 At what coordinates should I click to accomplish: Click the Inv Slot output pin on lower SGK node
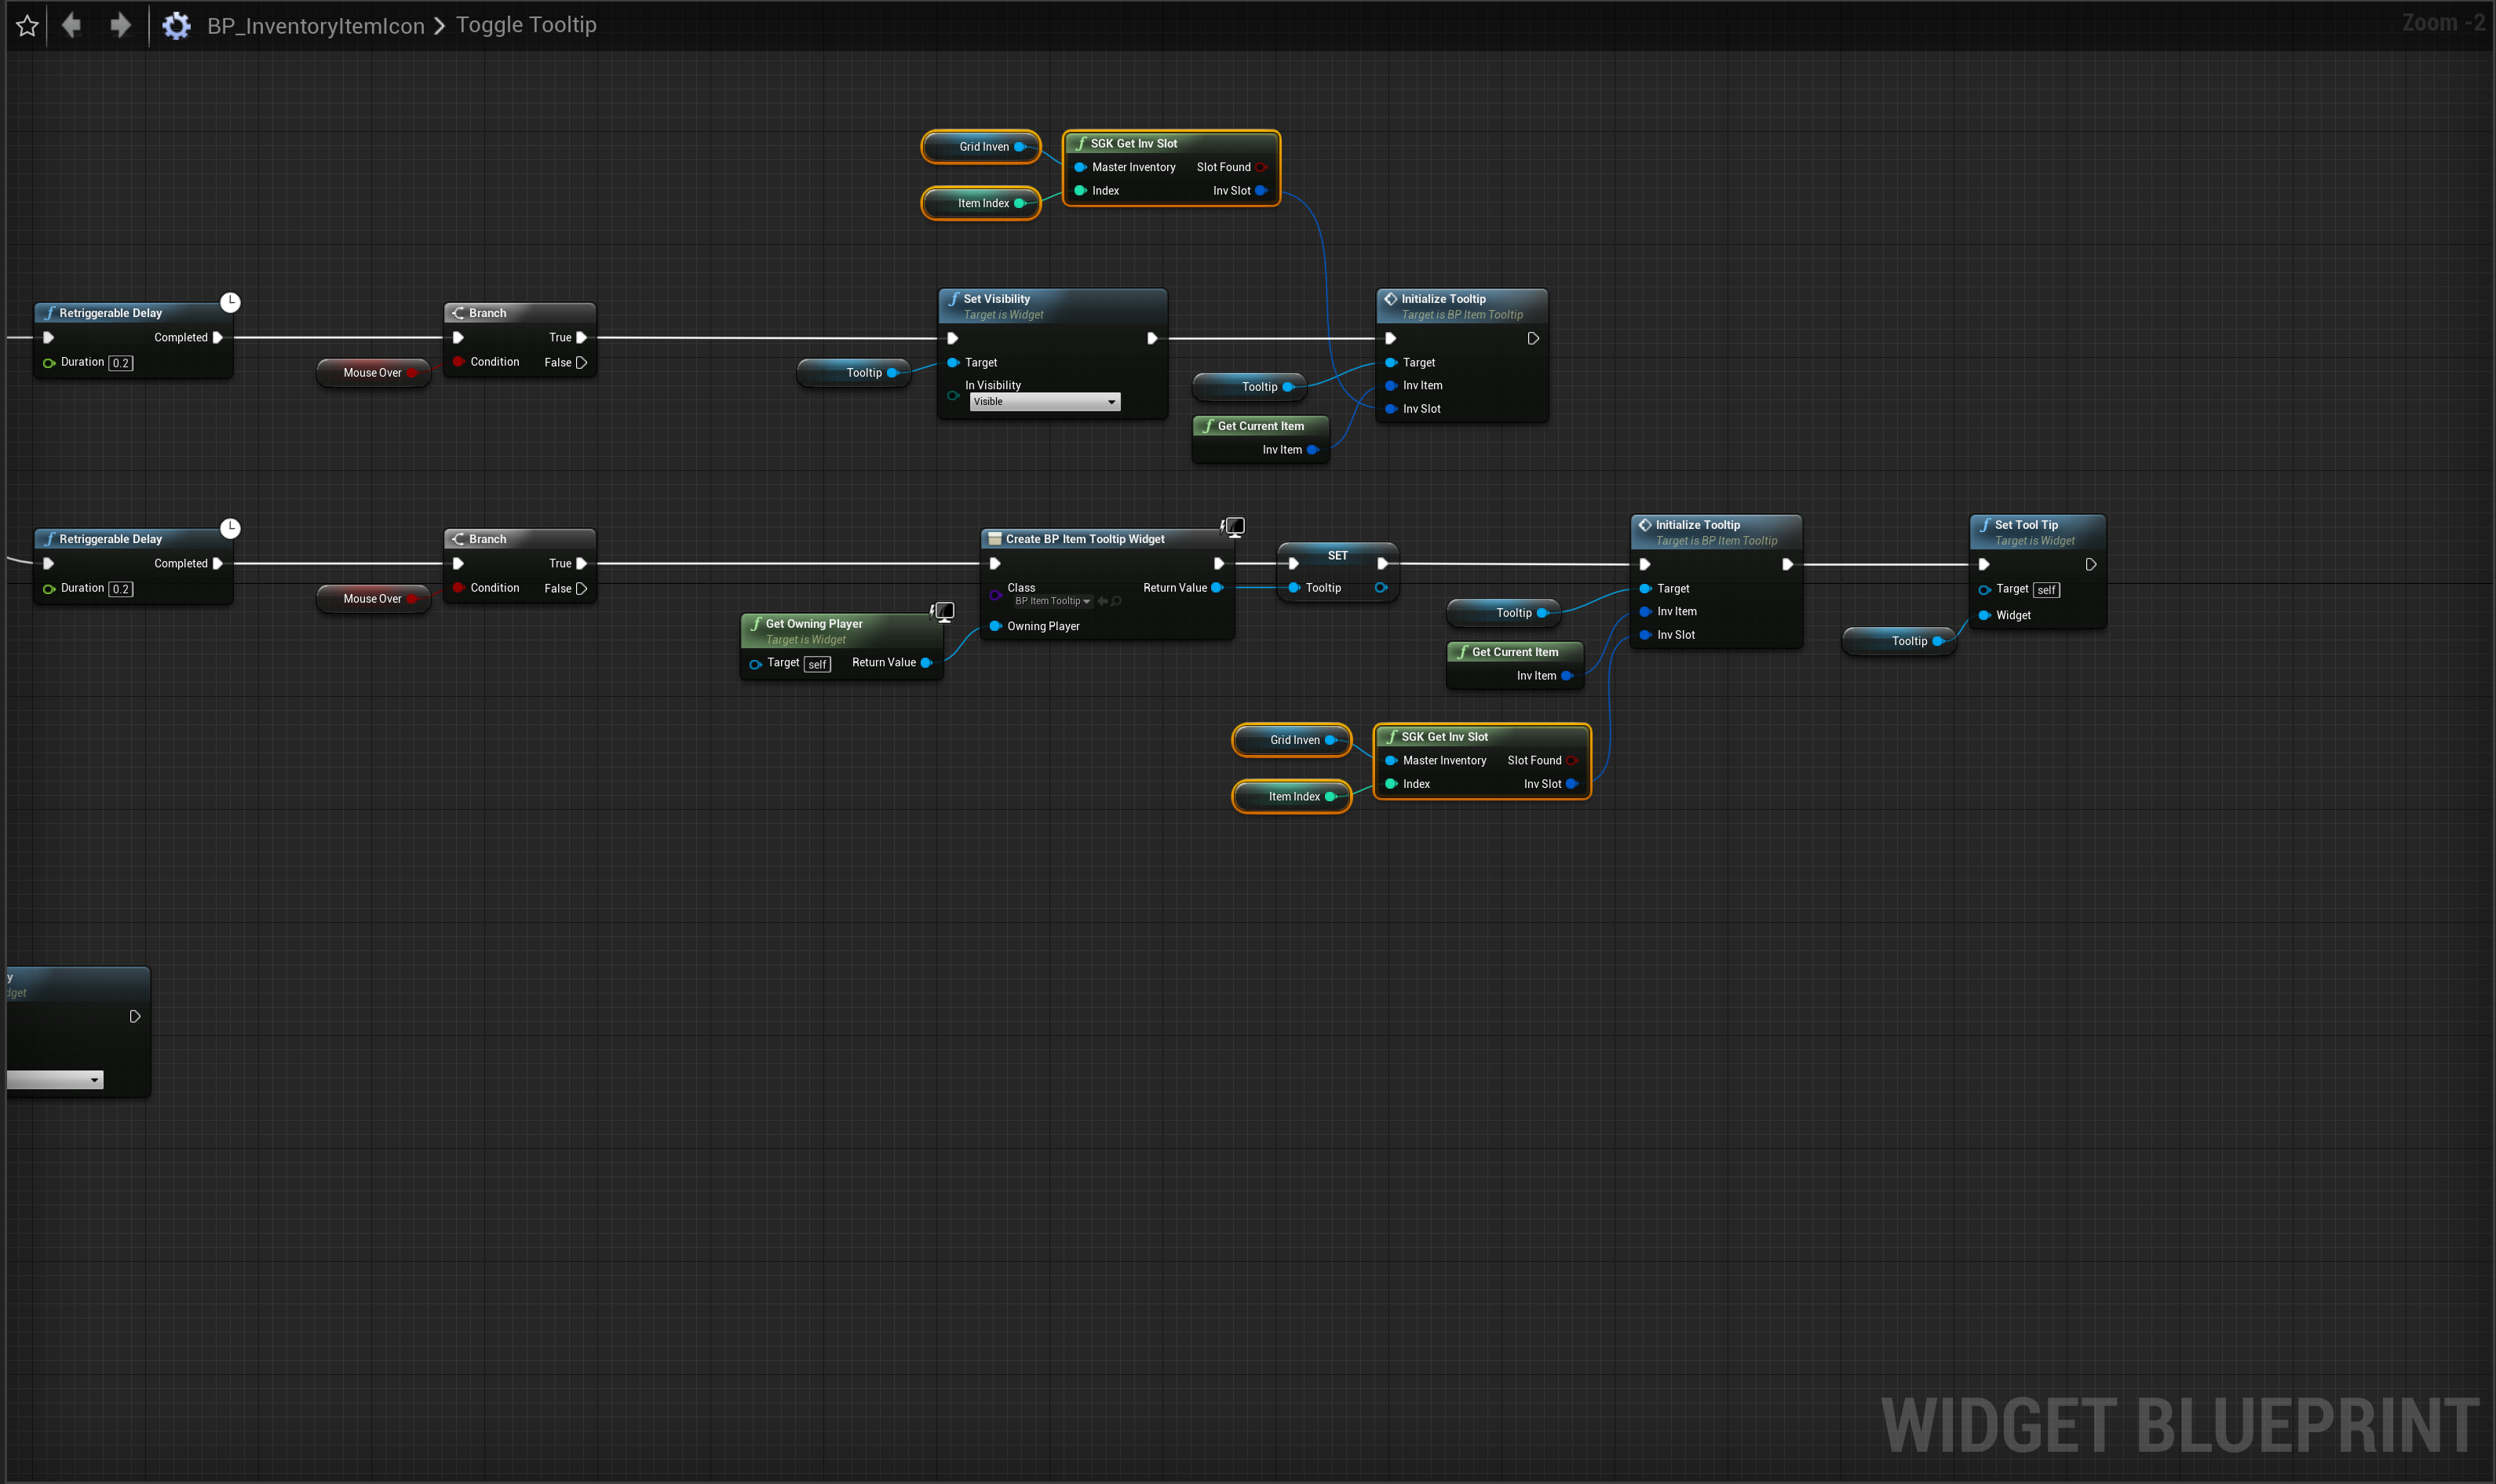coord(1572,784)
